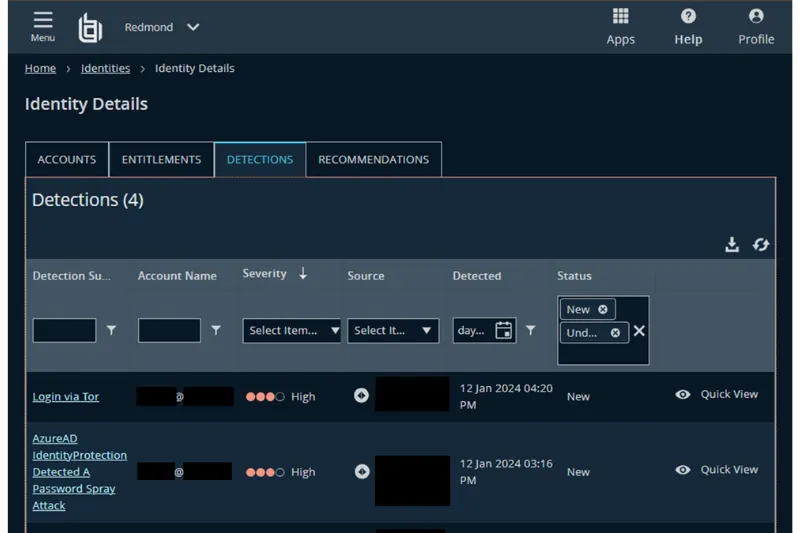Open the Profile menu
The width and height of the screenshot is (800, 533).
tap(756, 27)
